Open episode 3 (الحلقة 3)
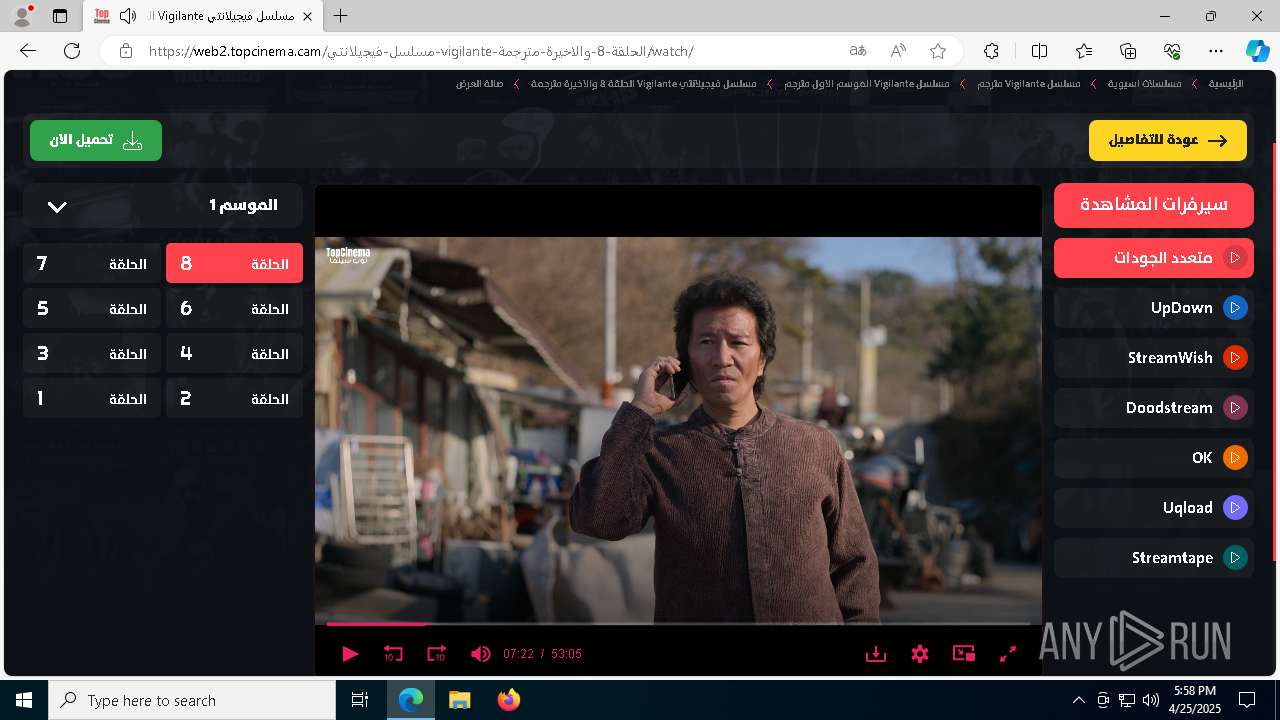The height and width of the screenshot is (720, 1280). pos(92,354)
